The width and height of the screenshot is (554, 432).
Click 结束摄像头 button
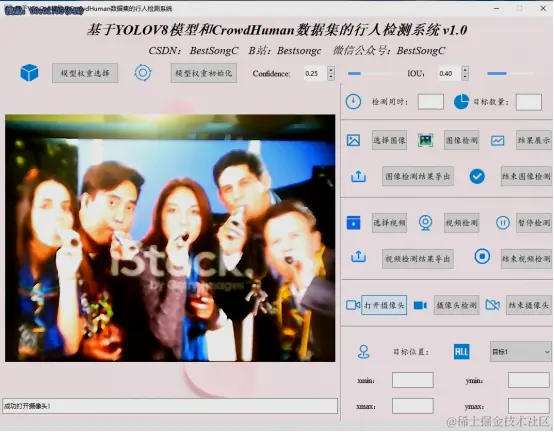click(x=529, y=305)
